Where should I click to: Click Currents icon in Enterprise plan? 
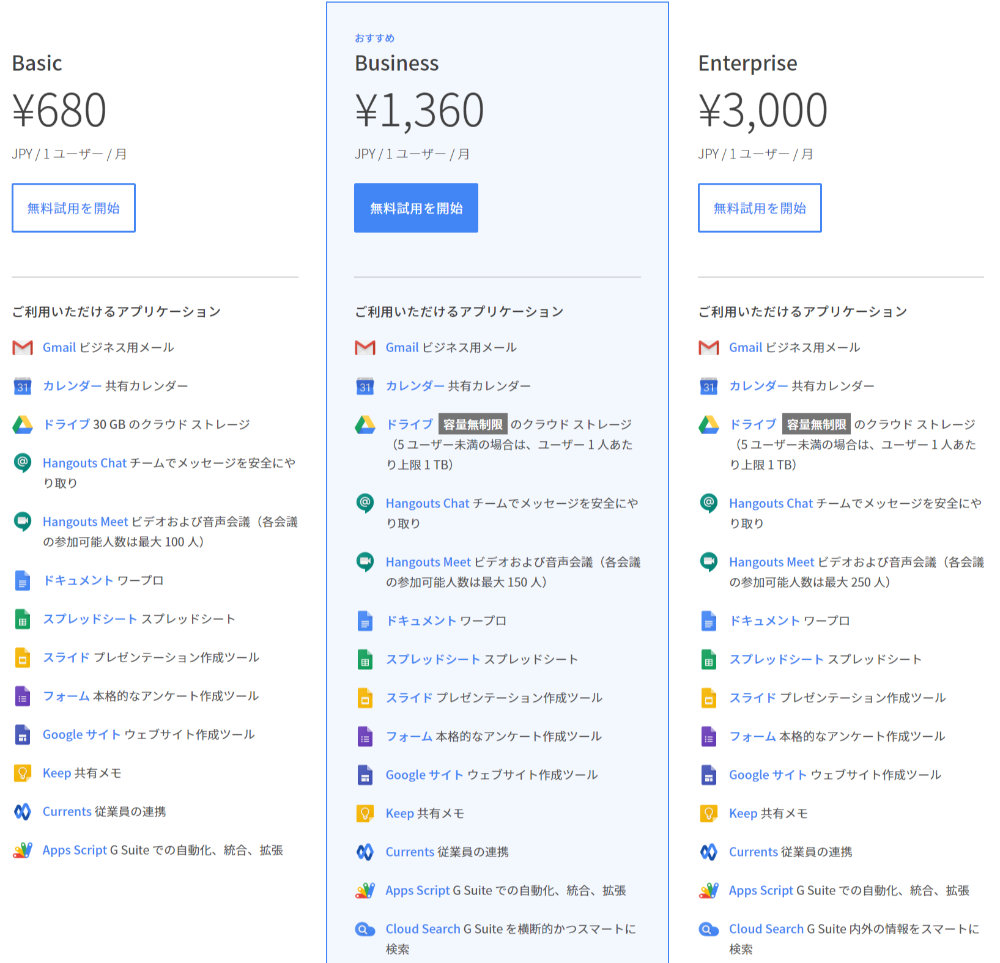pos(709,852)
